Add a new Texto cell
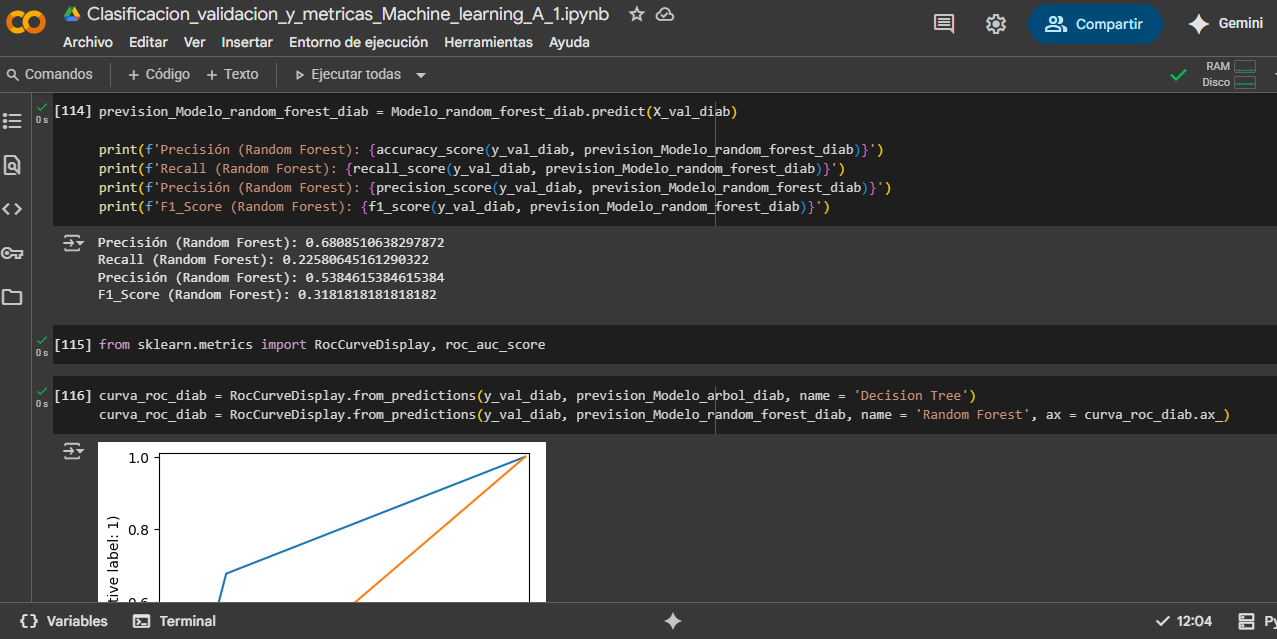This screenshot has width=1277, height=639. pyautogui.click(x=232, y=74)
